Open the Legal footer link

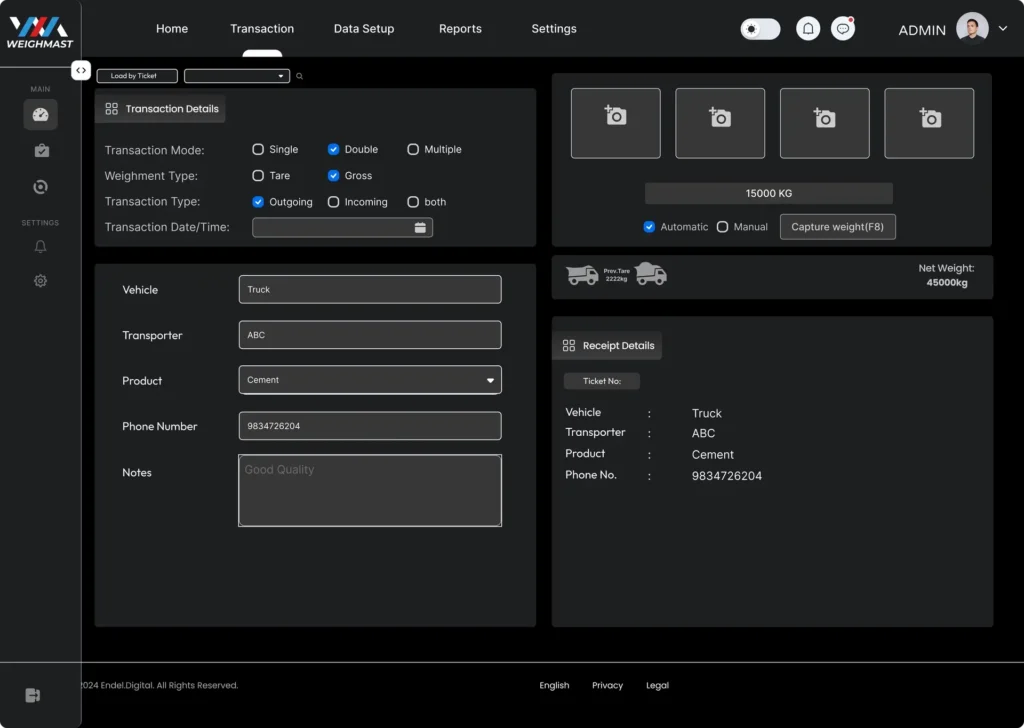tap(657, 685)
